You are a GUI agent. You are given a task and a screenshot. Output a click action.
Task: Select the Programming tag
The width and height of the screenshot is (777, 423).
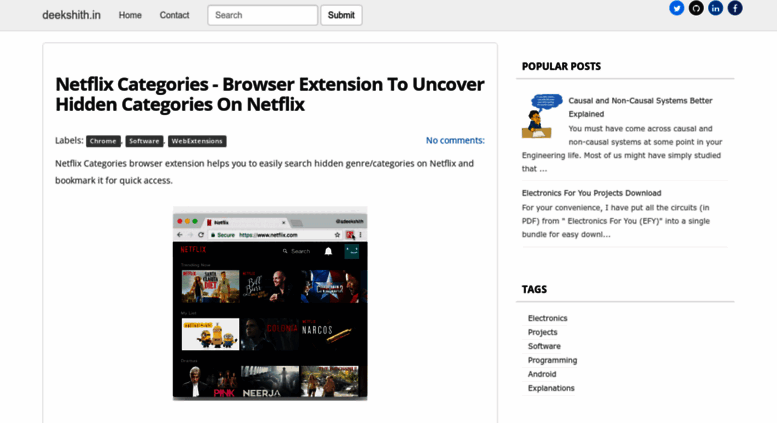pyautogui.click(x=553, y=360)
